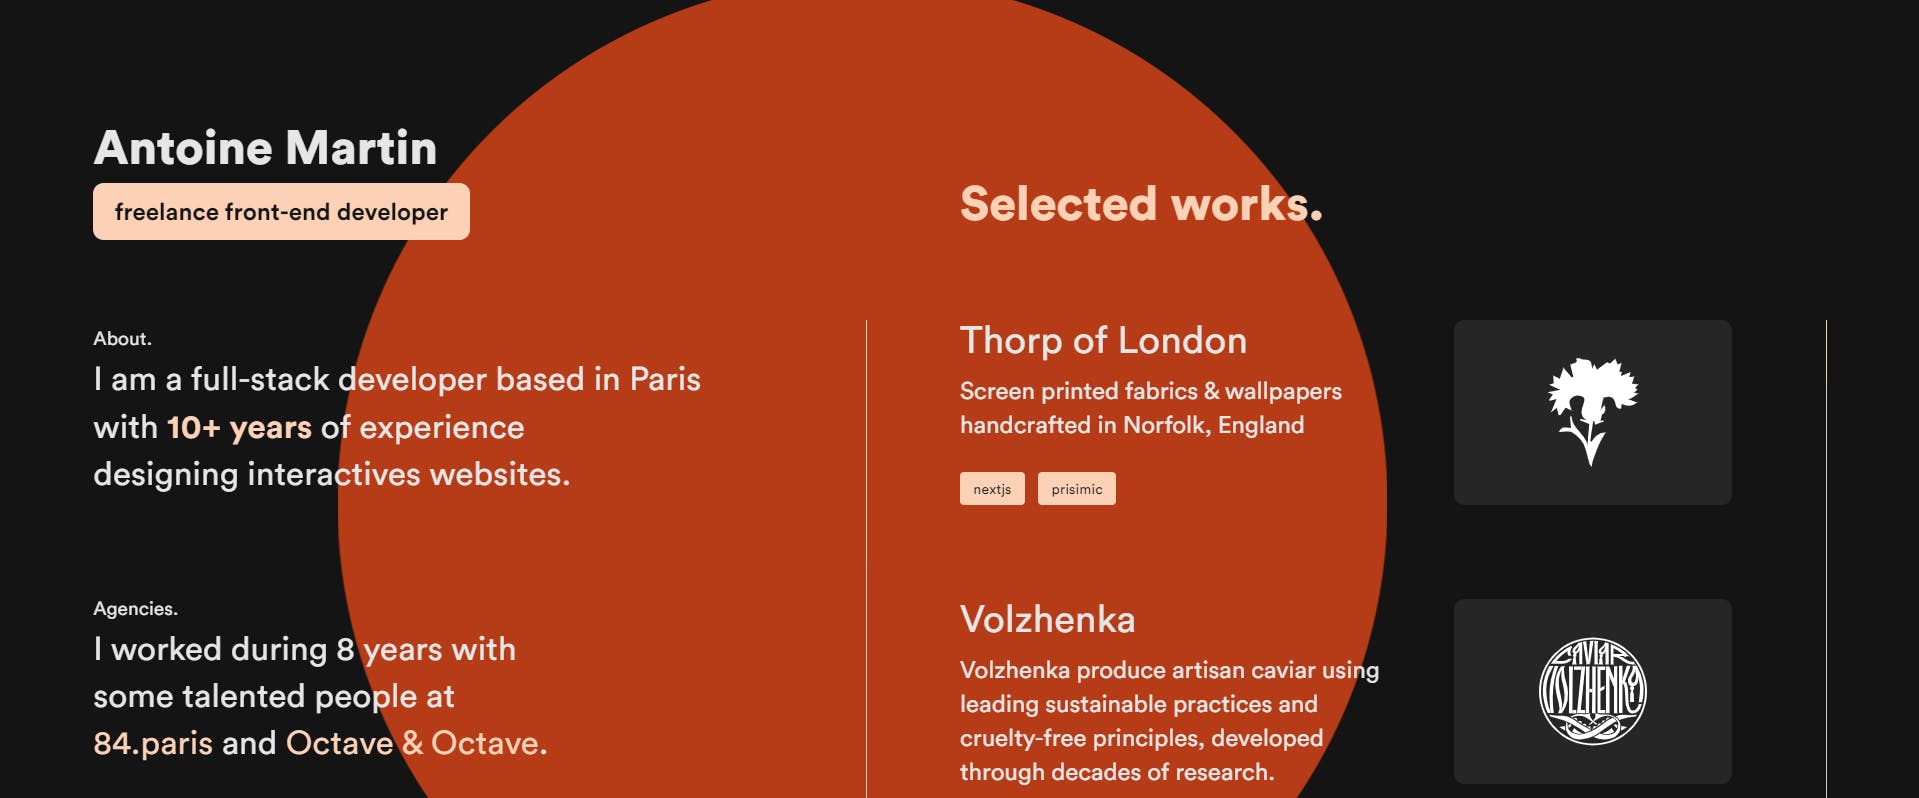Click the nextjs technology tag
The image size is (1919, 798).
tap(992, 489)
